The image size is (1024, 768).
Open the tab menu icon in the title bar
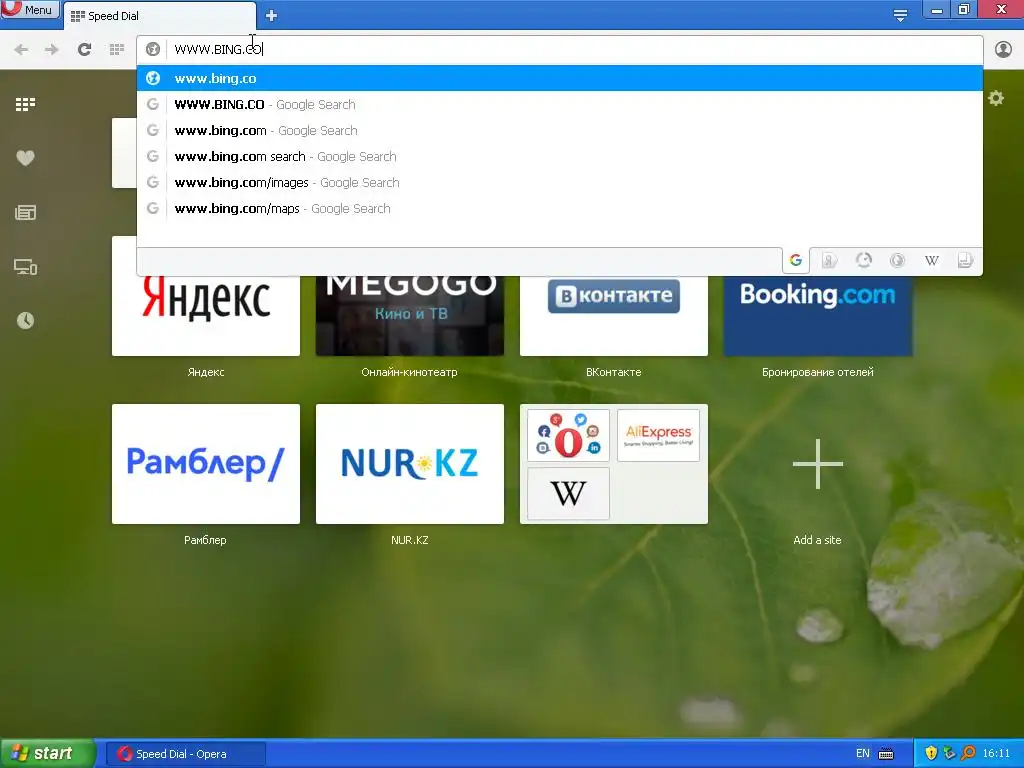click(900, 15)
